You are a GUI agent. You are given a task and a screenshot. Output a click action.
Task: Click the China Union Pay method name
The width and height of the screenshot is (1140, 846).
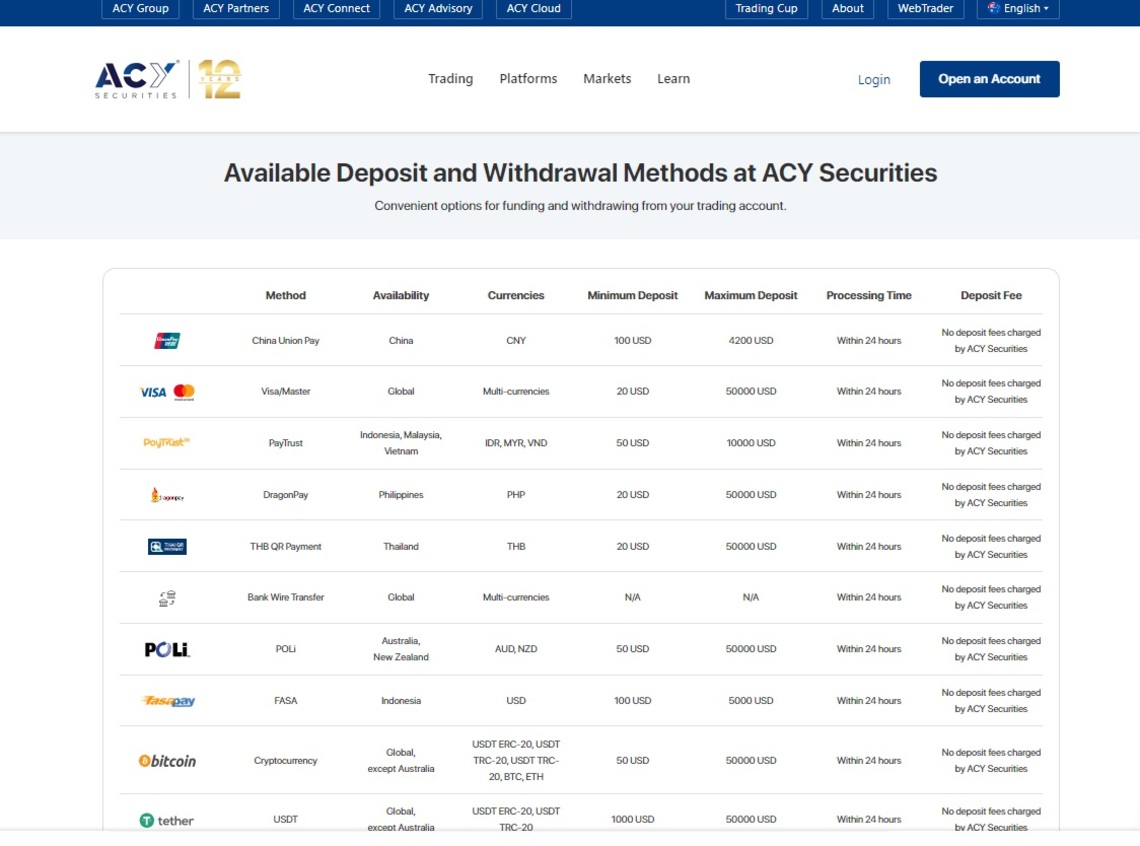coord(286,340)
